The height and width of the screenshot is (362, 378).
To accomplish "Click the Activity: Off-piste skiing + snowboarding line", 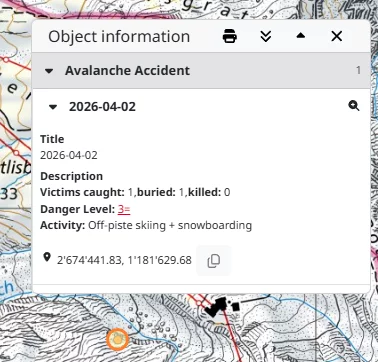I will [146, 226].
